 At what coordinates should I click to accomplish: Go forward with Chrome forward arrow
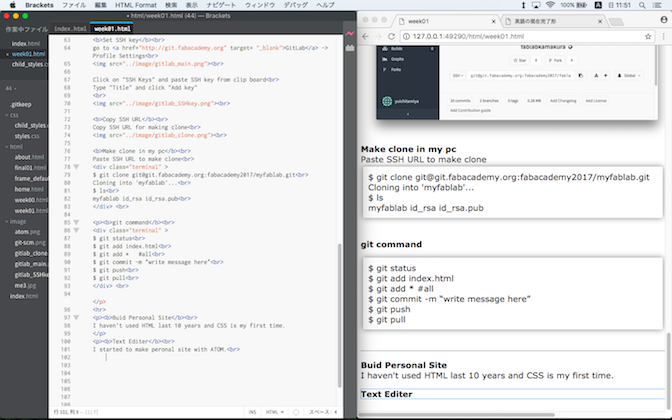tap(378, 36)
